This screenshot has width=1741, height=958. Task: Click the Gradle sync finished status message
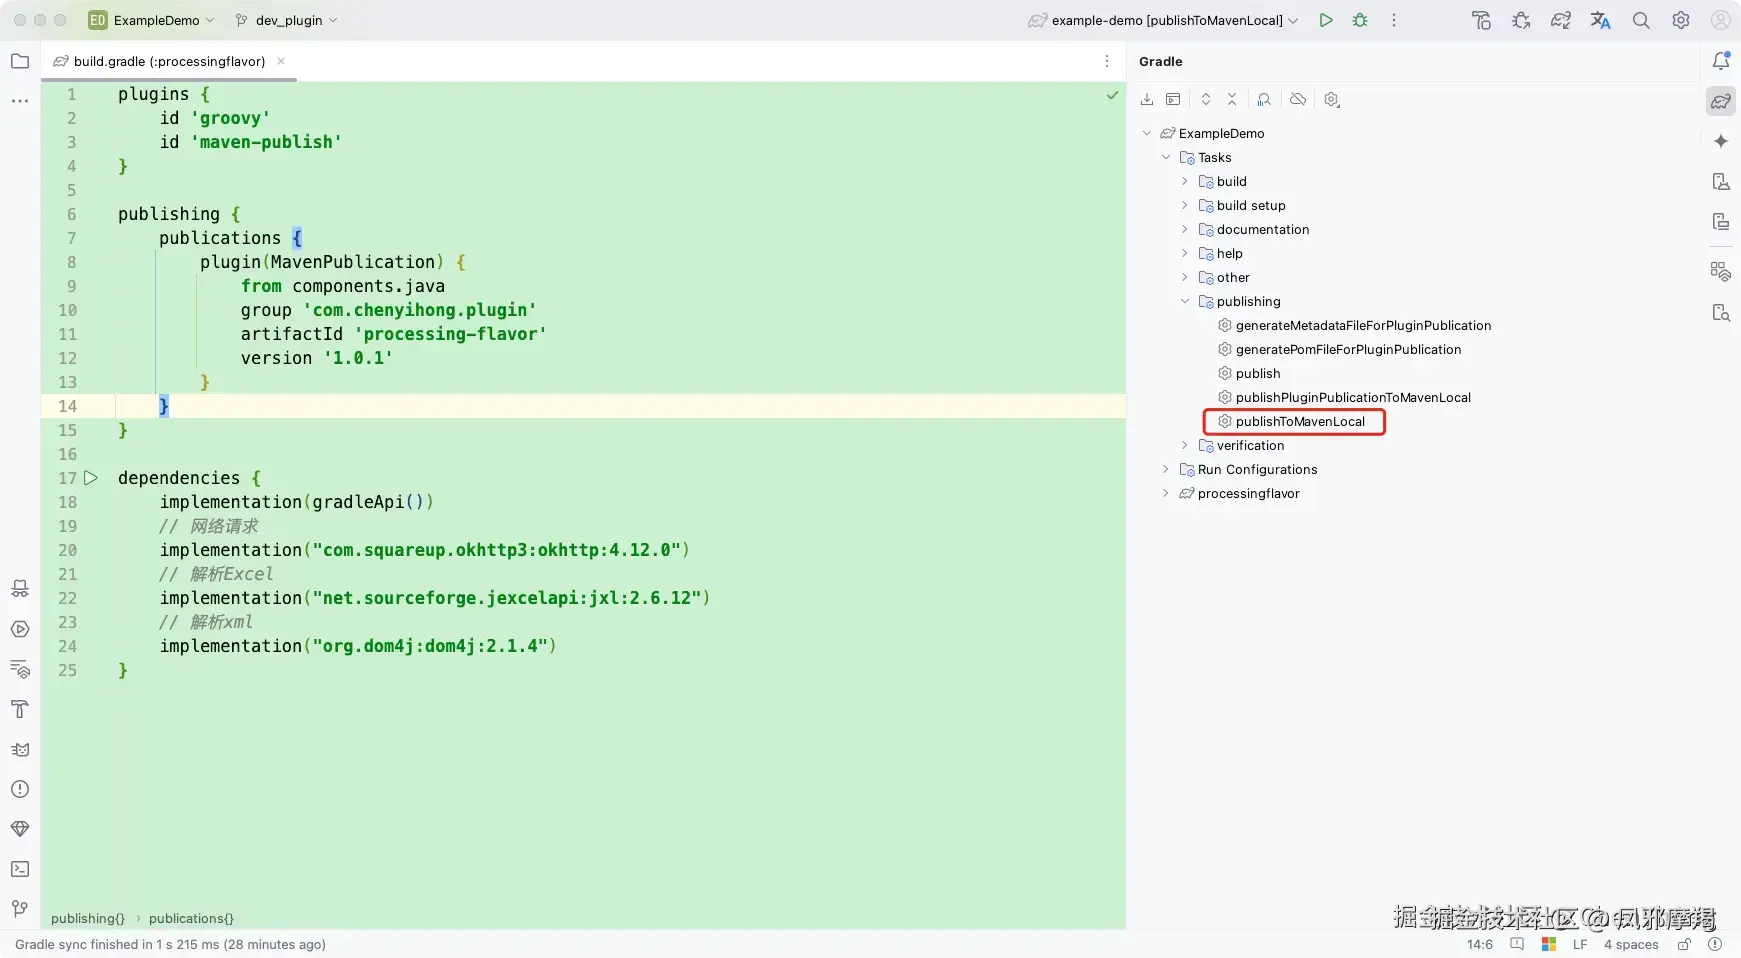tap(170, 944)
